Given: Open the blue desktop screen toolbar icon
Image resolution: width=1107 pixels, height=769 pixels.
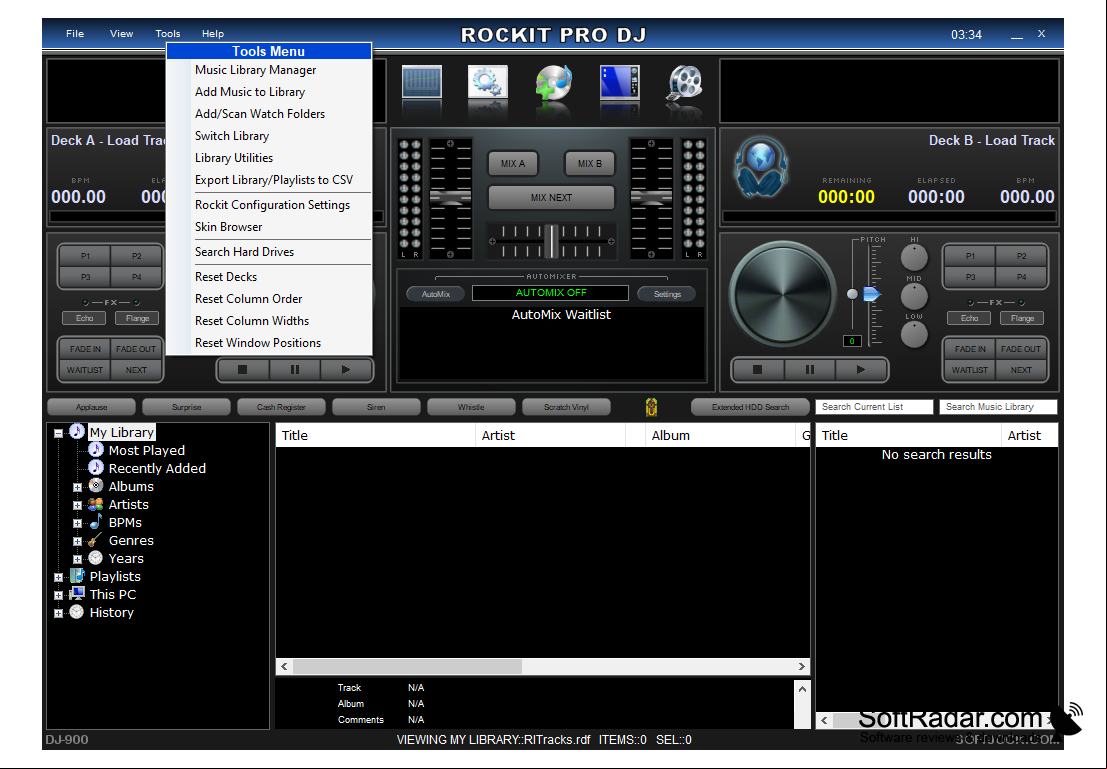Looking at the screenshot, I should click(619, 82).
